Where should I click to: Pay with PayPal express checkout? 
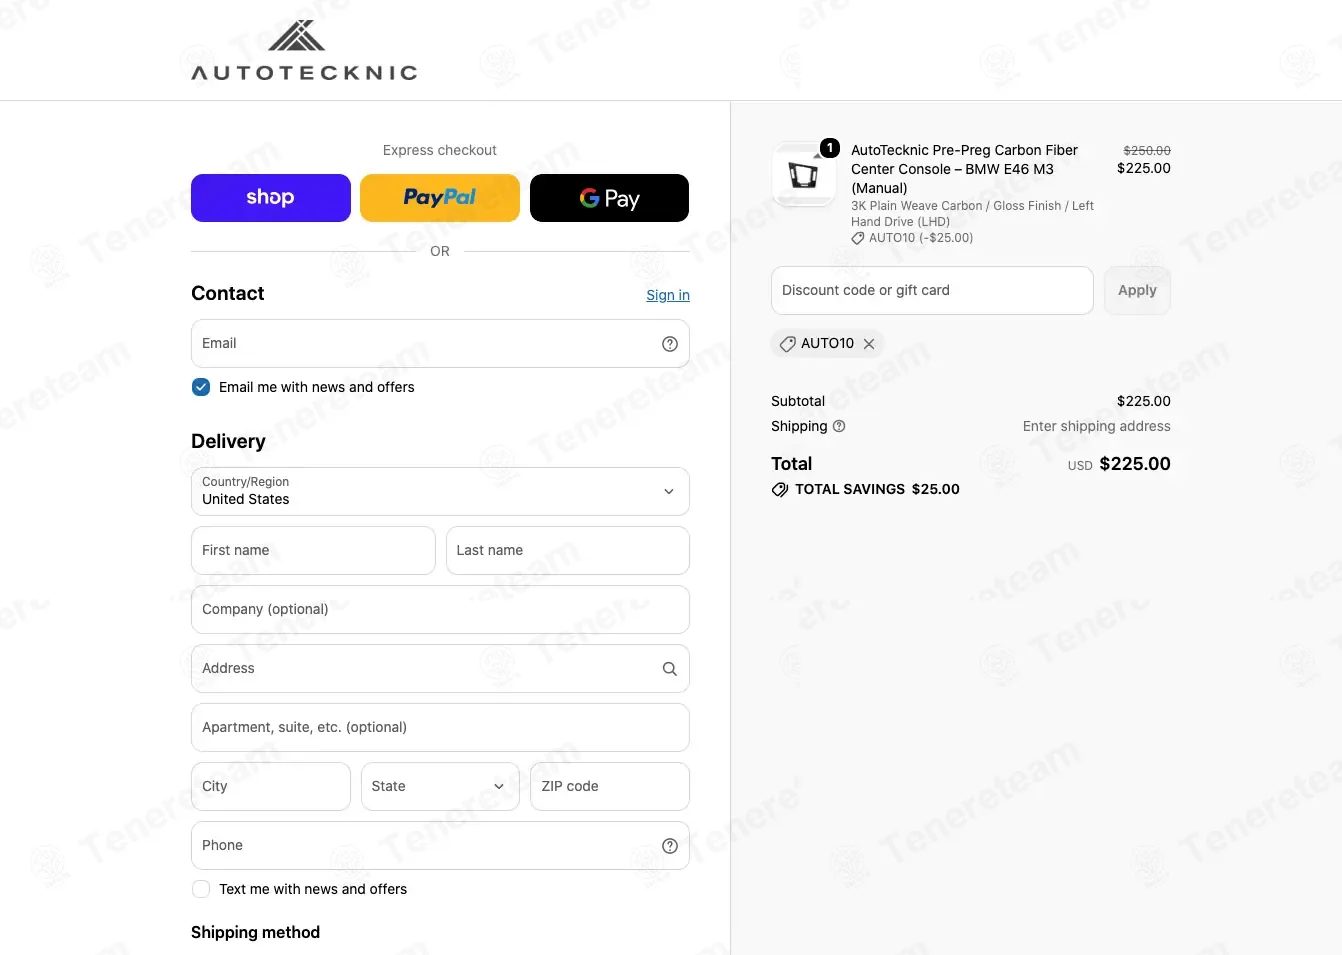[x=440, y=198]
